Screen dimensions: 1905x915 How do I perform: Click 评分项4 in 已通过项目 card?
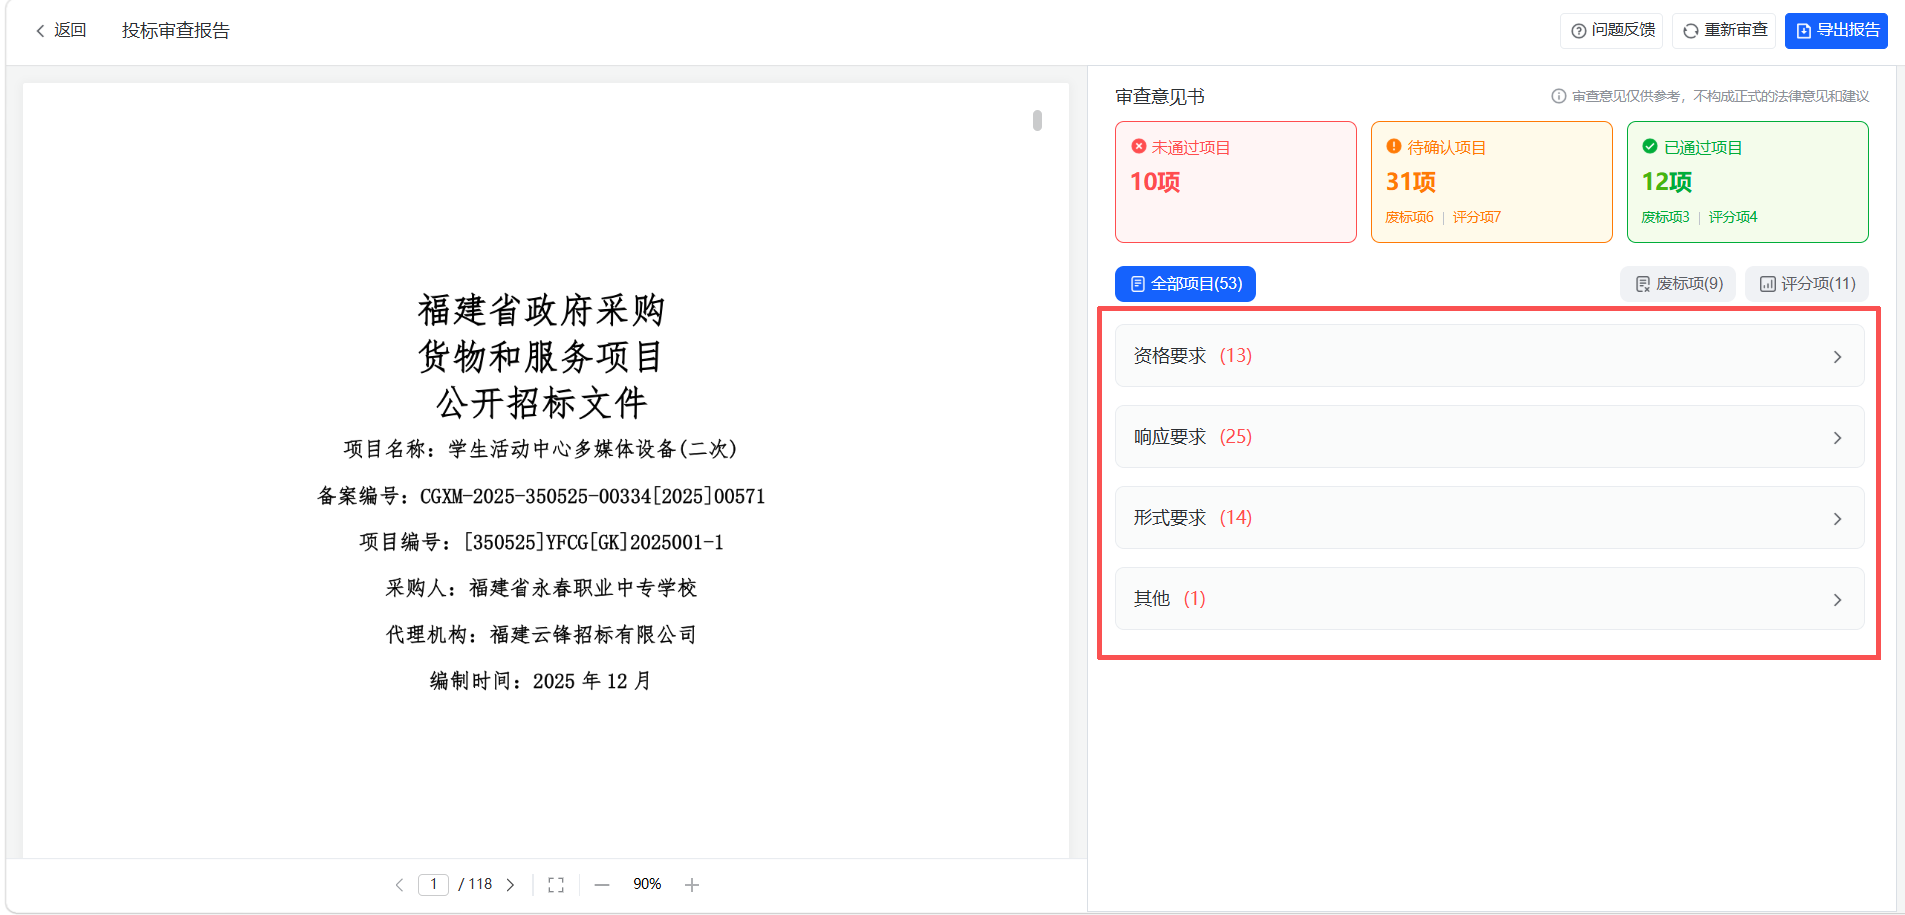(x=1733, y=217)
